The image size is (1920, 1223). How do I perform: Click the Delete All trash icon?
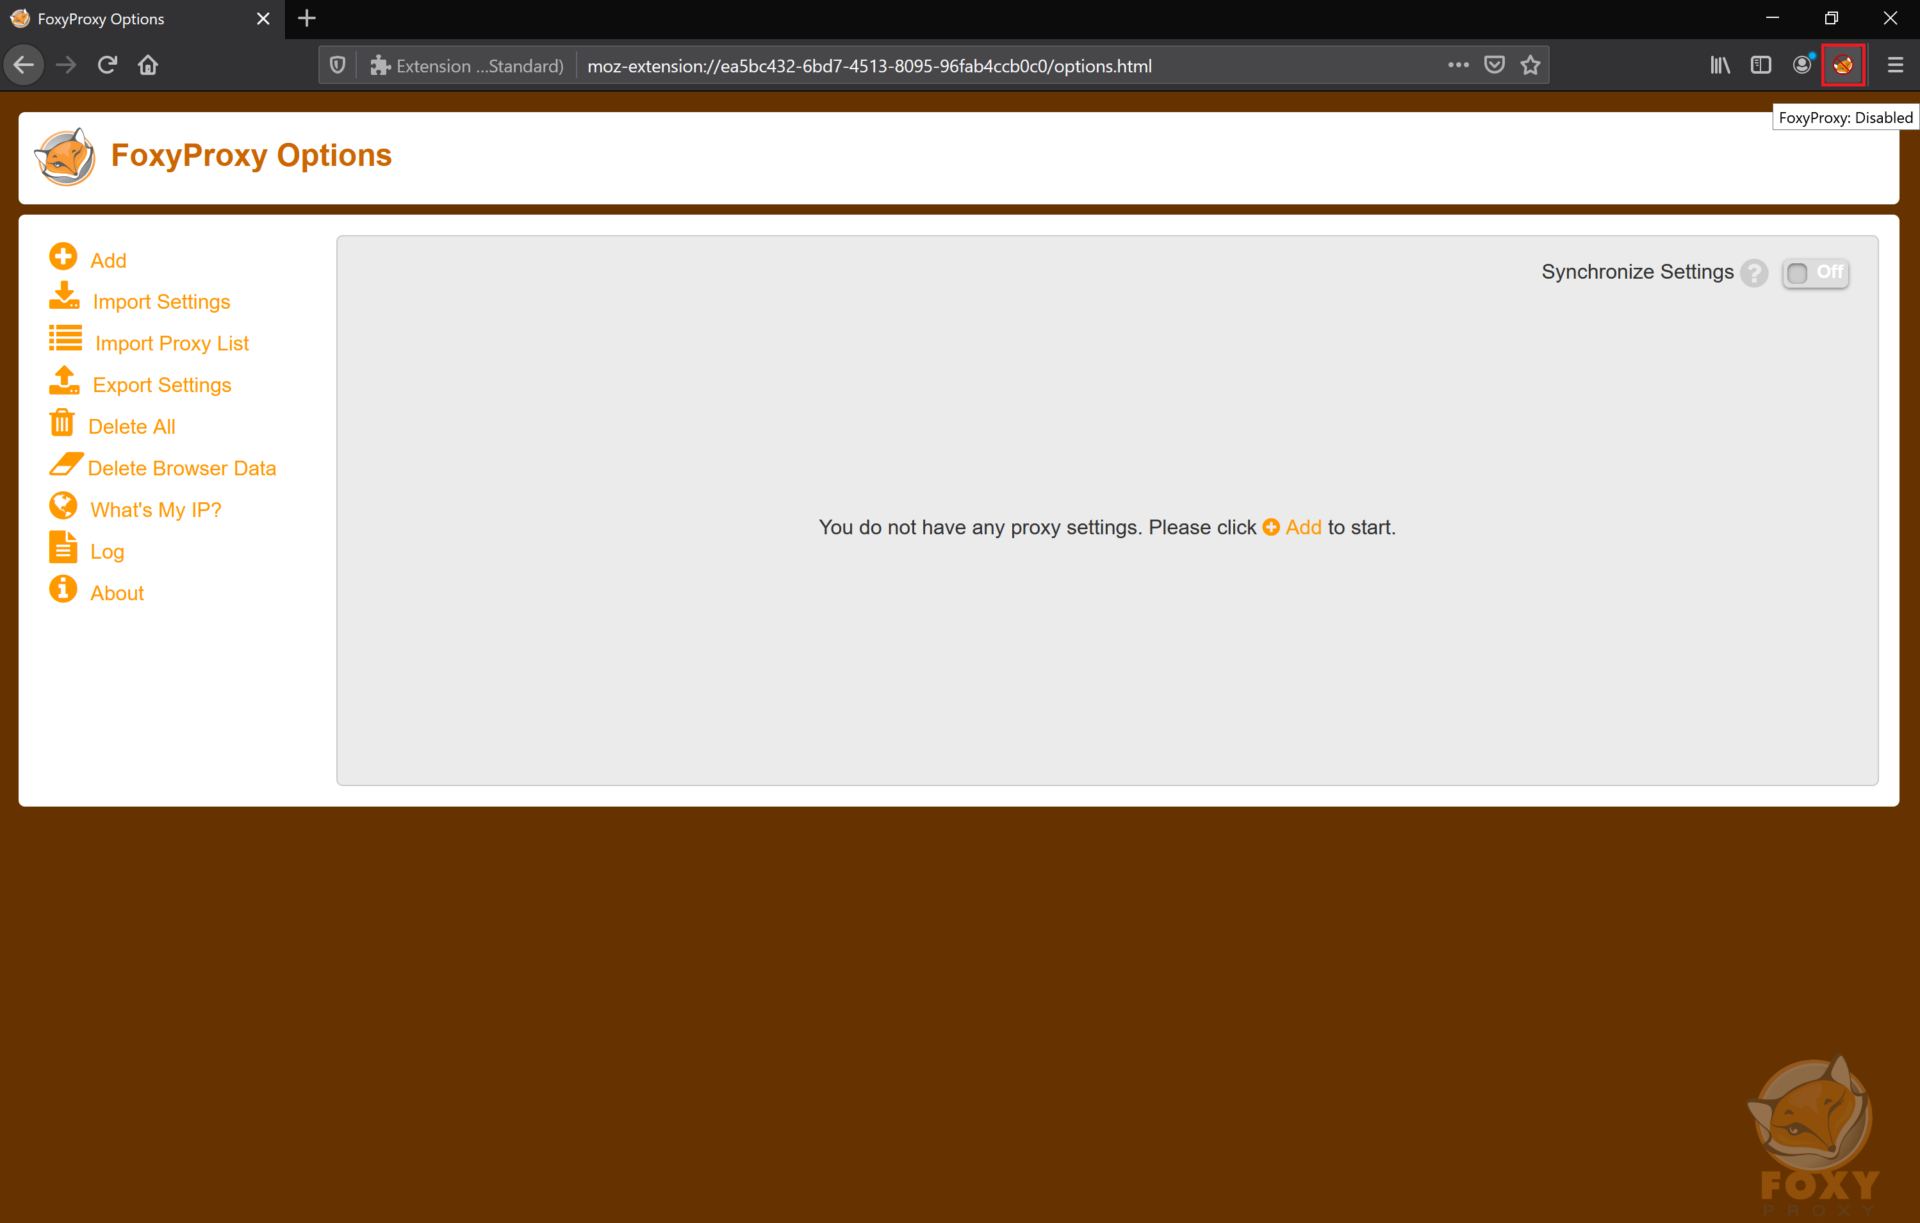pyautogui.click(x=64, y=422)
